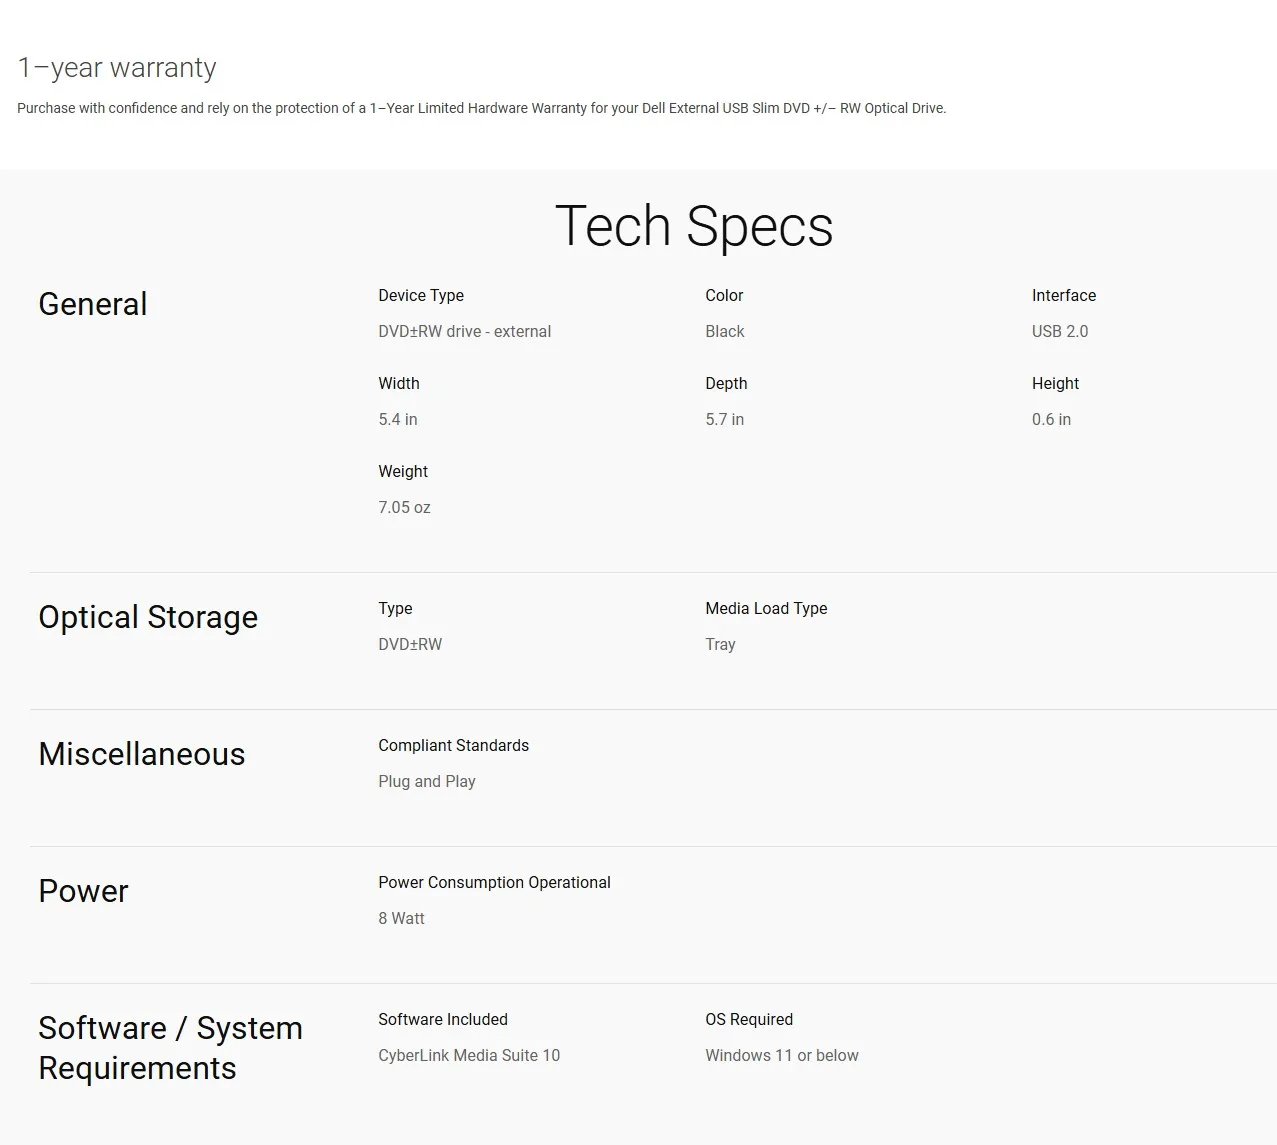Click the Color spec label
Image resolution: width=1277 pixels, height=1145 pixels.
724,296
